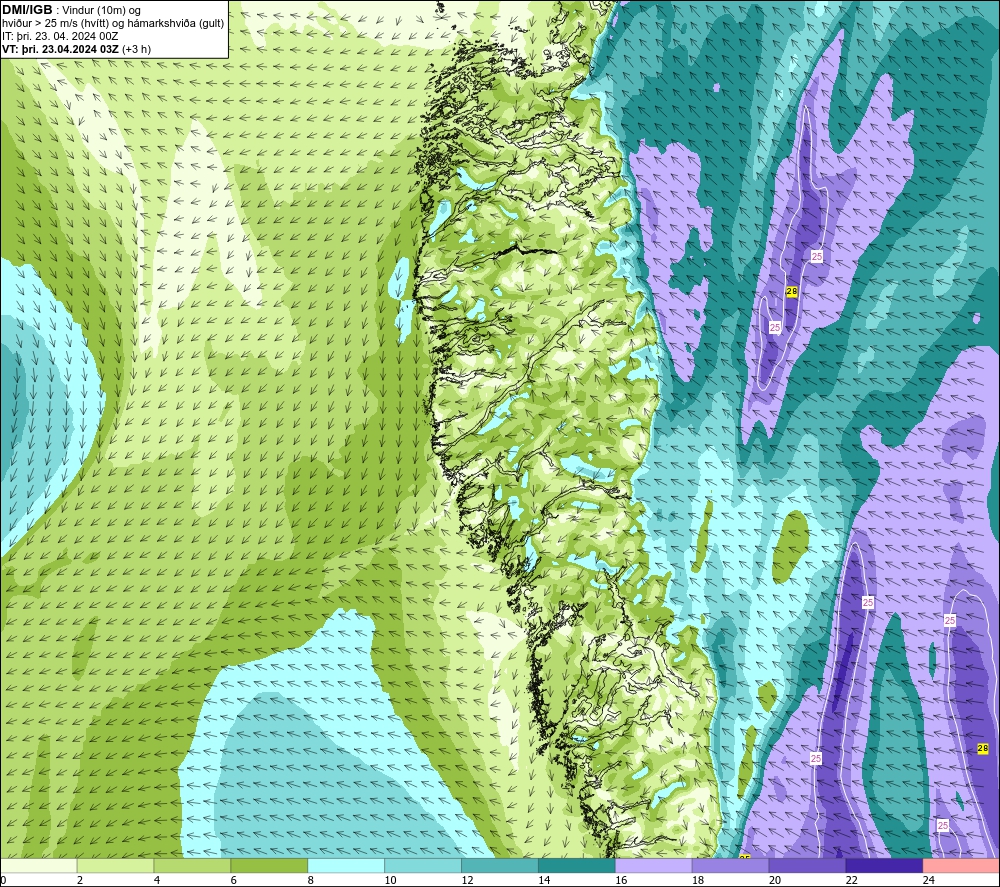The width and height of the screenshot is (1000, 887).
Task: Click the yellow 28 gust label between two 25 labels
Action: point(792,291)
